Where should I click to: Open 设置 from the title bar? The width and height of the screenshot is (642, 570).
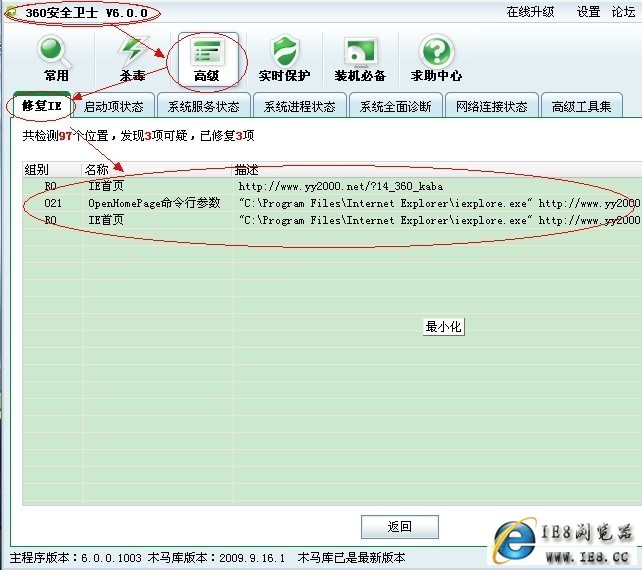588,12
